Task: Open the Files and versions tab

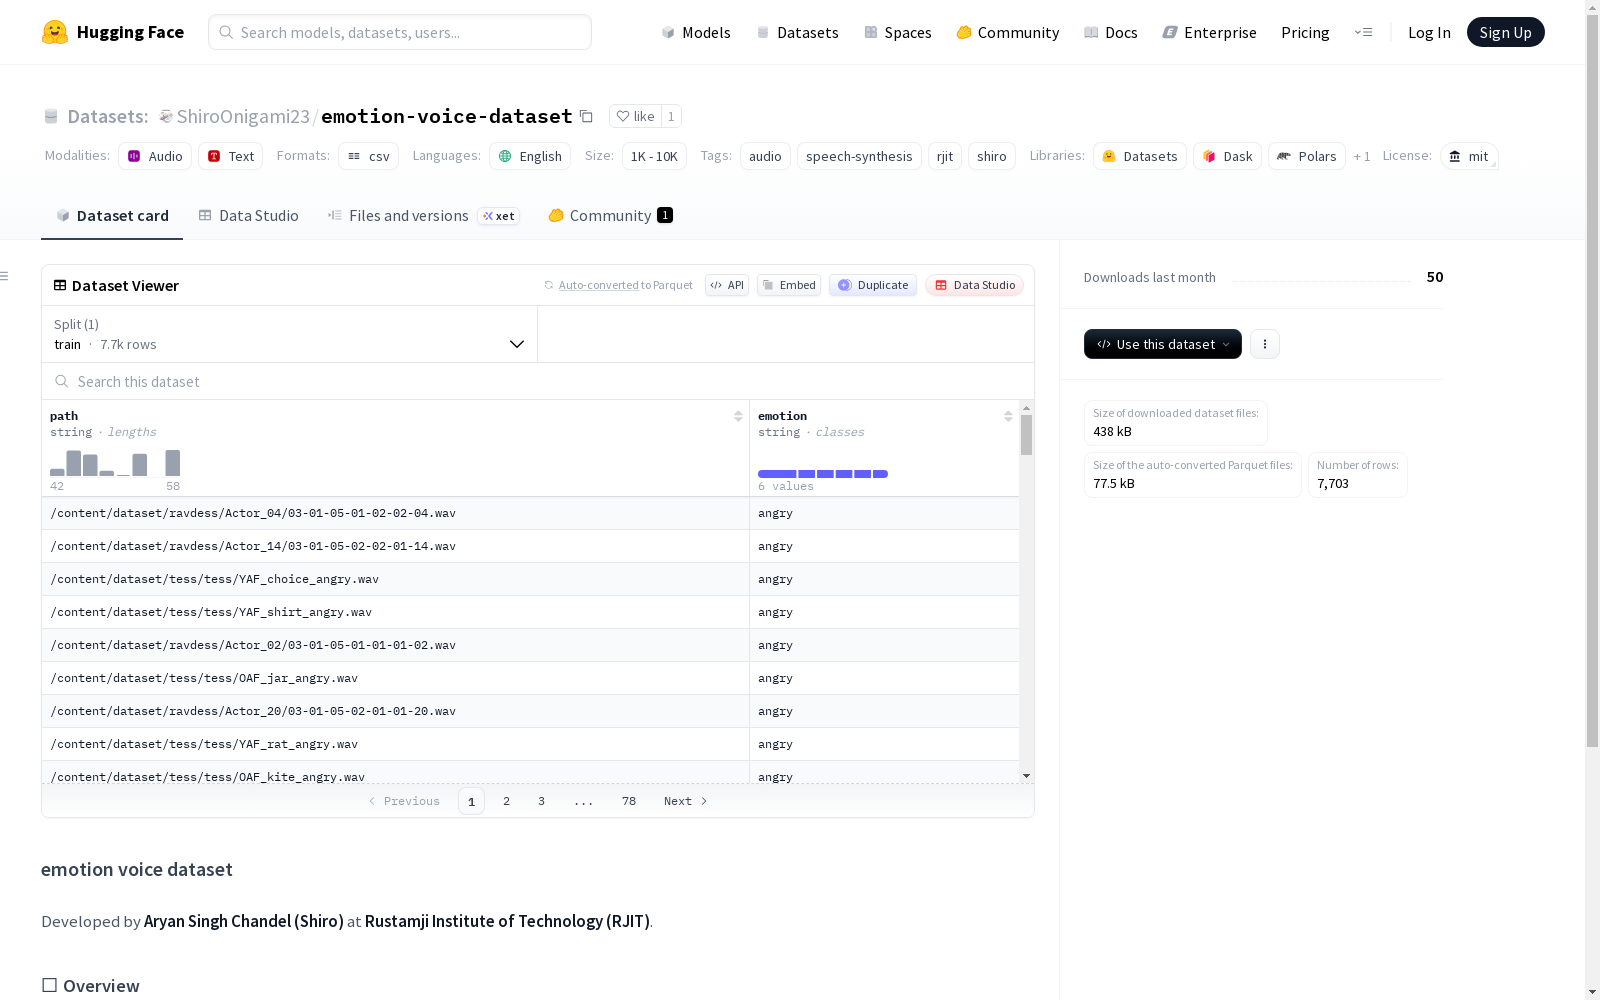Action: click(x=423, y=216)
